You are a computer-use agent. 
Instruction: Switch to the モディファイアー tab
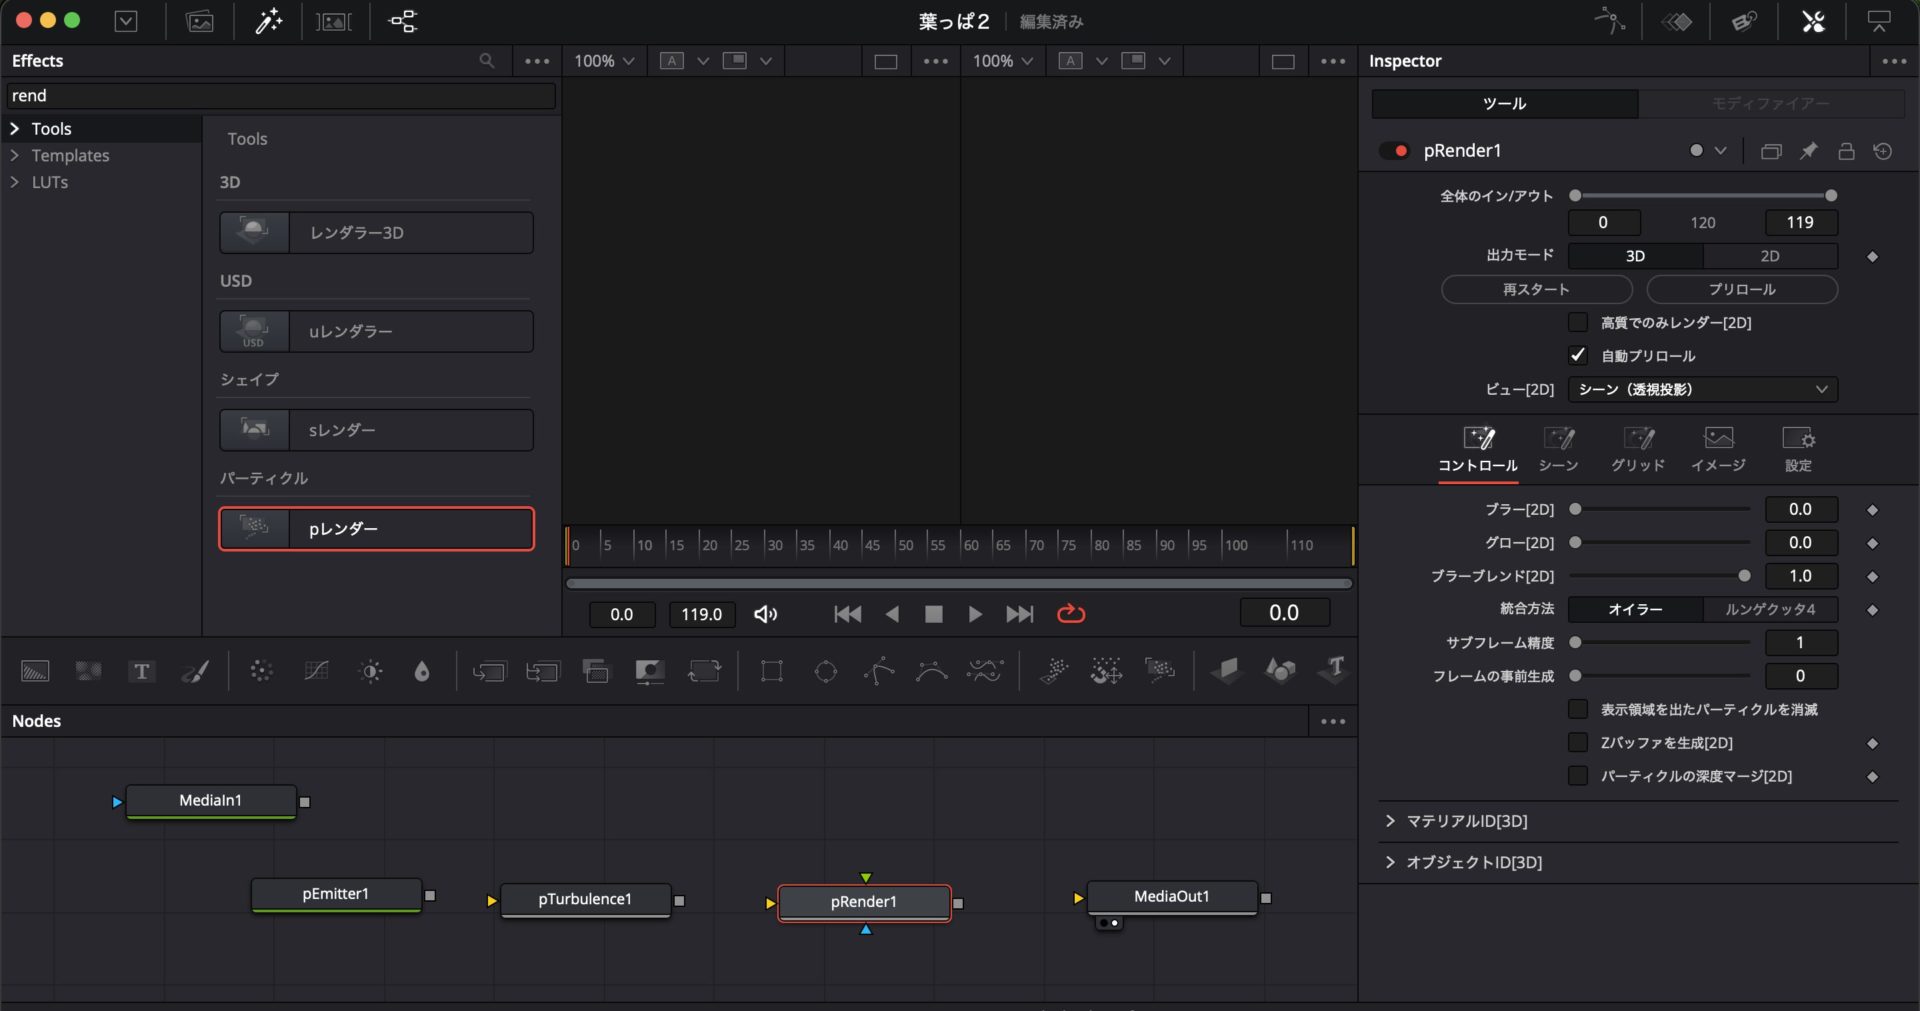(1770, 104)
